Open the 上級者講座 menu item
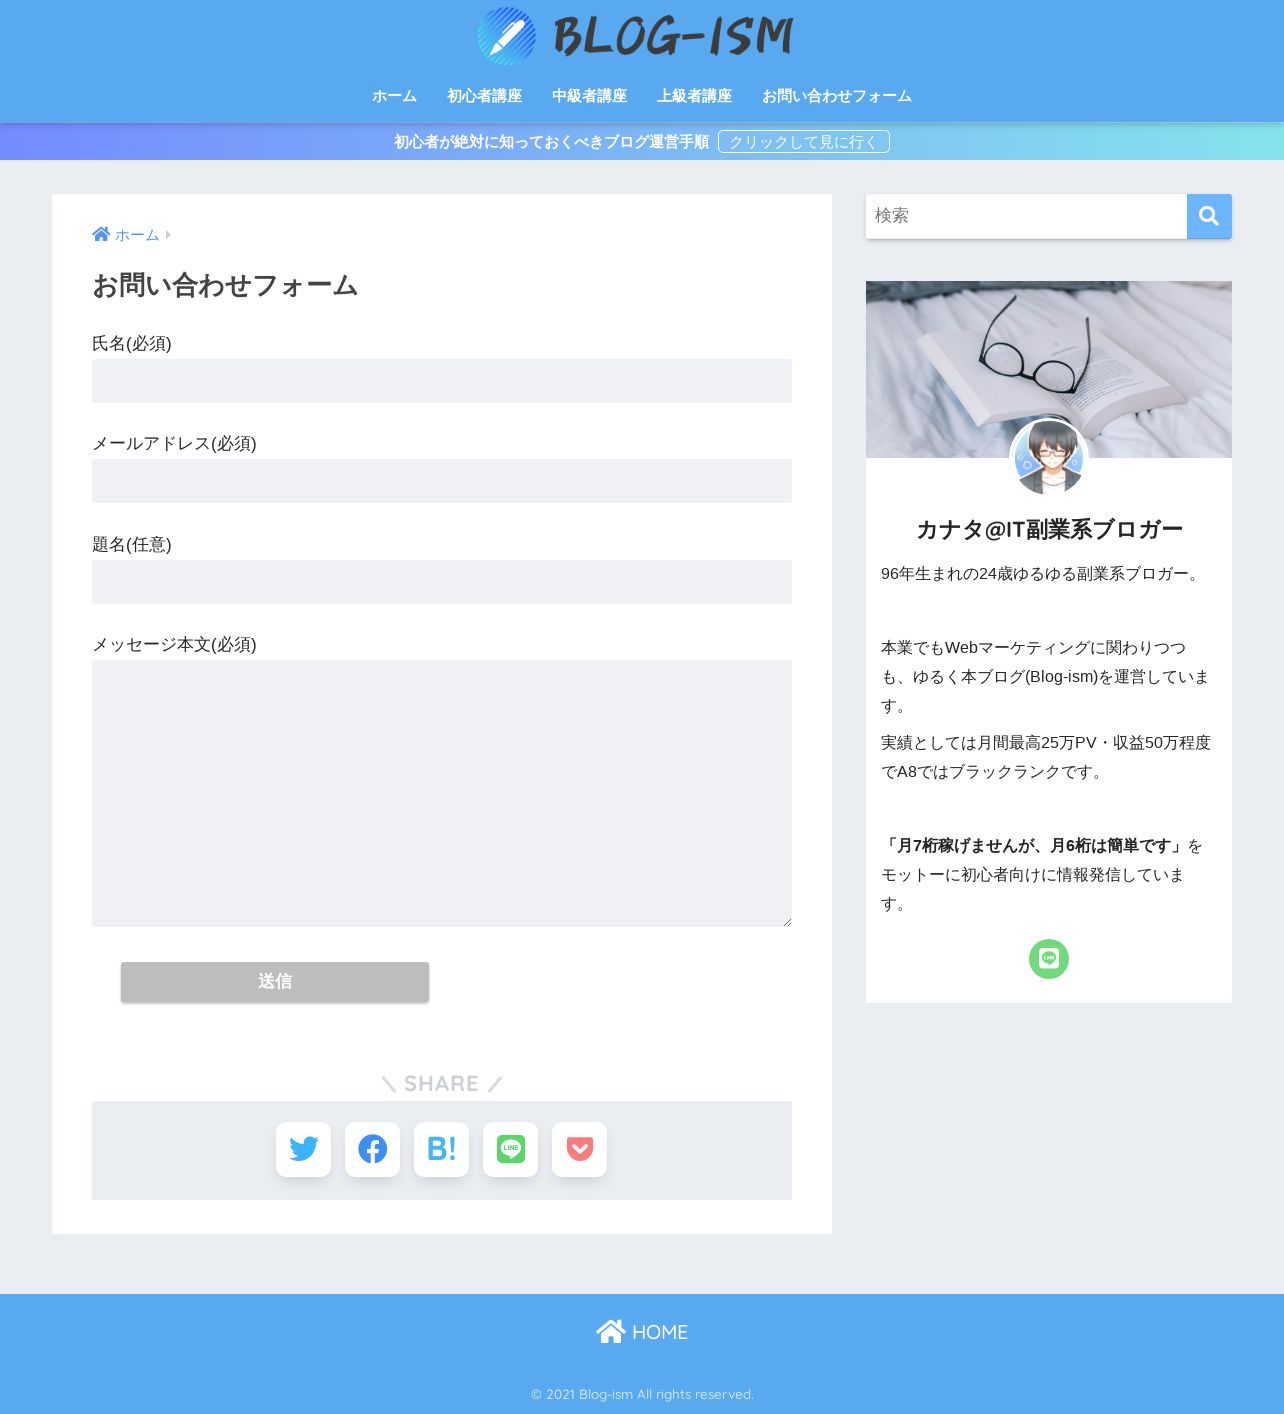 click(694, 96)
